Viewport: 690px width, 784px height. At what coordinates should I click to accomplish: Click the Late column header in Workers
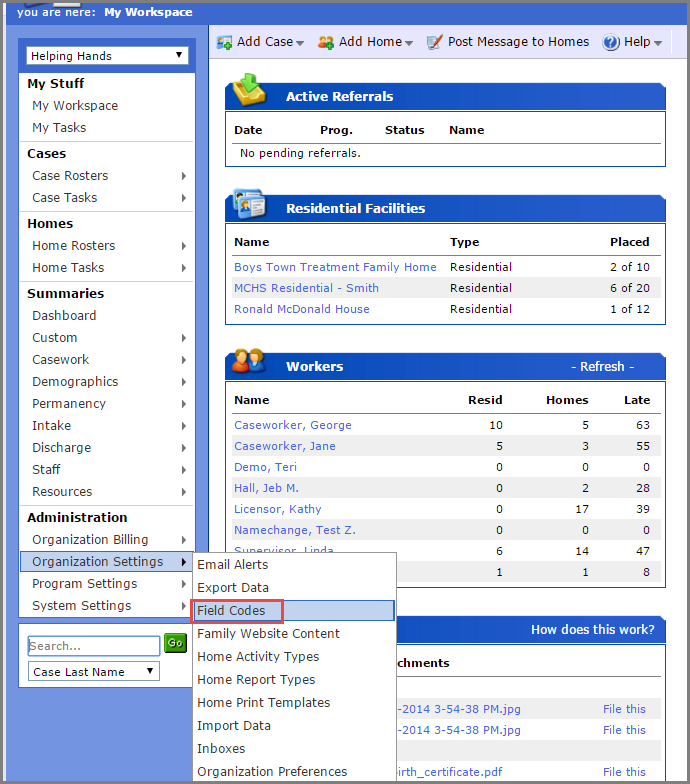636,400
